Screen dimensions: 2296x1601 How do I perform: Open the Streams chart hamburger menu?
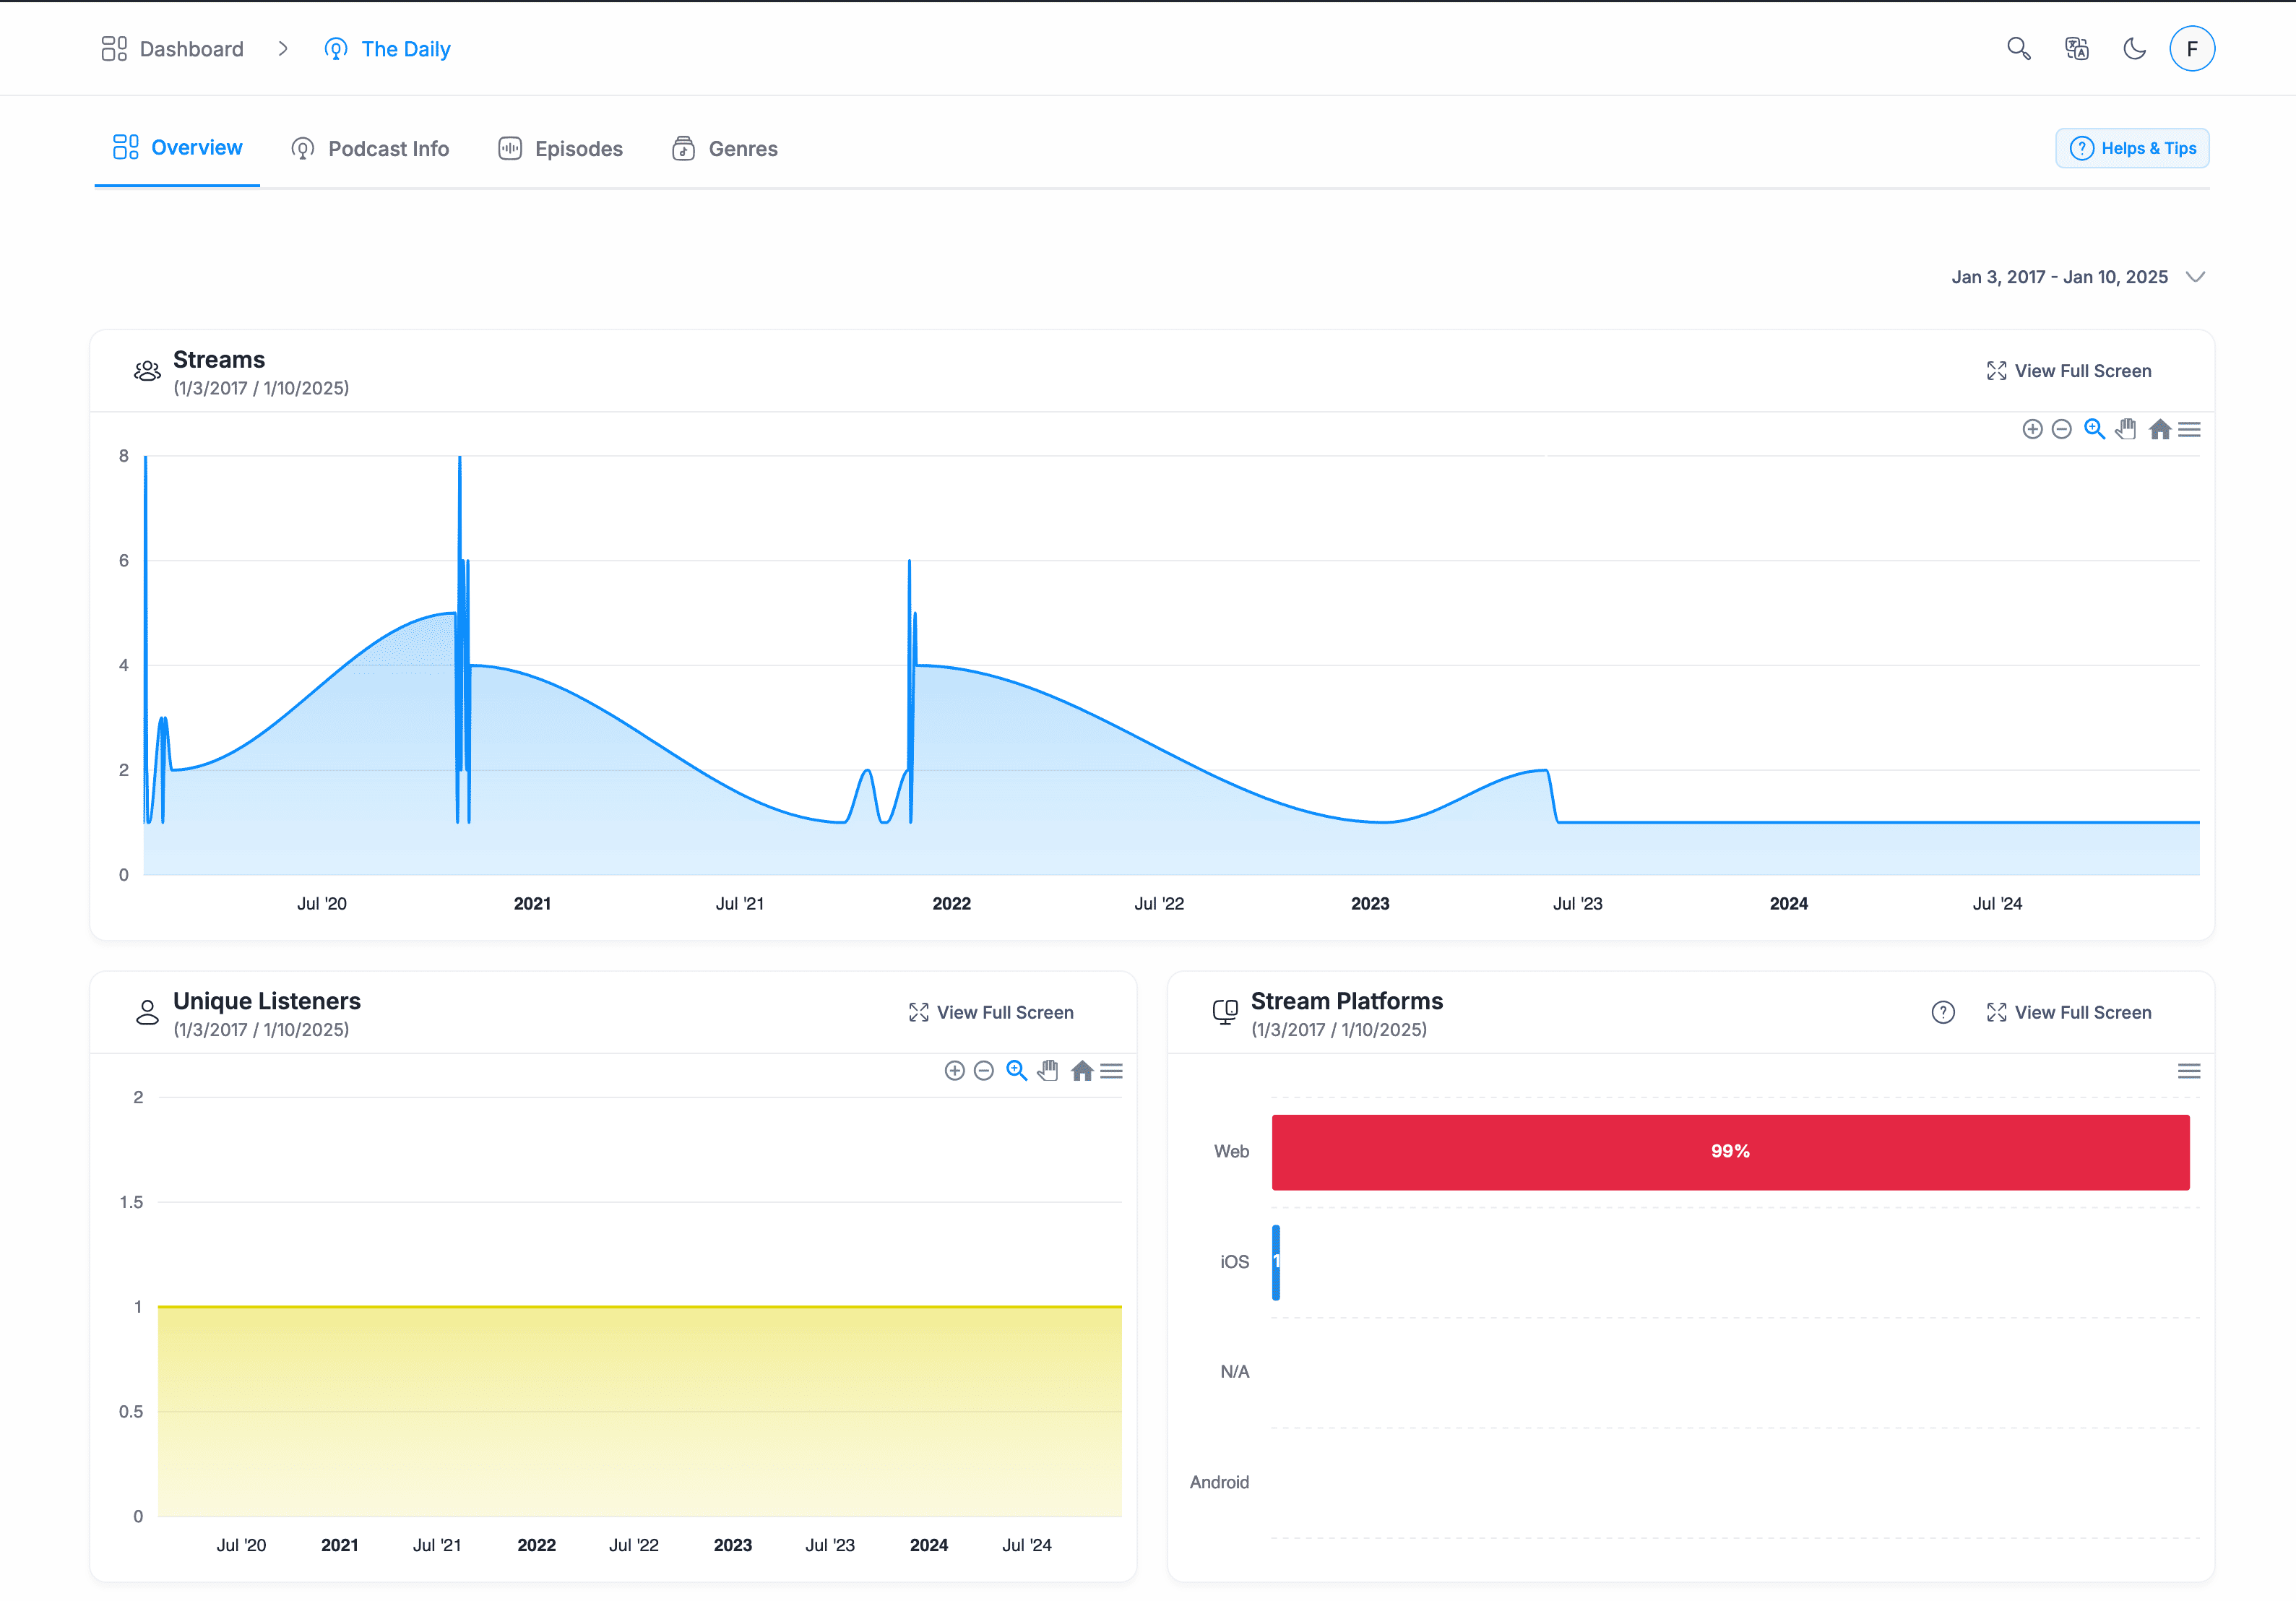[x=2189, y=429]
